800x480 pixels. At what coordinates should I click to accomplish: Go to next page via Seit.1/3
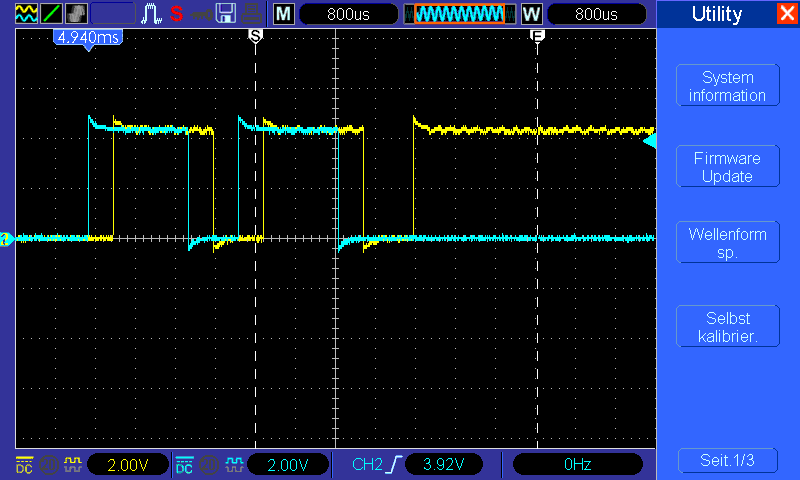pos(728,461)
